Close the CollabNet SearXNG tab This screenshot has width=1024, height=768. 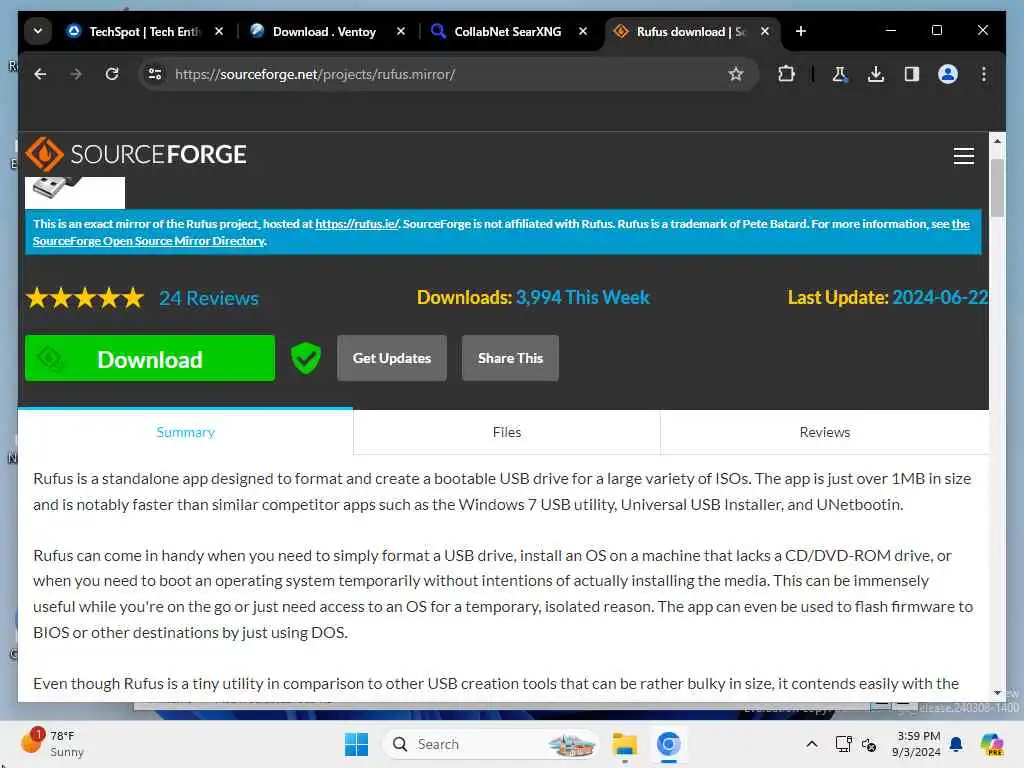pyautogui.click(x=583, y=31)
